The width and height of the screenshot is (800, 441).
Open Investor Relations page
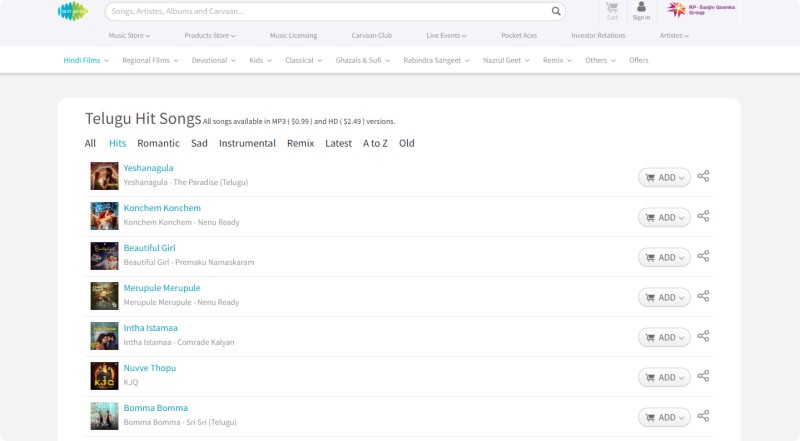598,36
